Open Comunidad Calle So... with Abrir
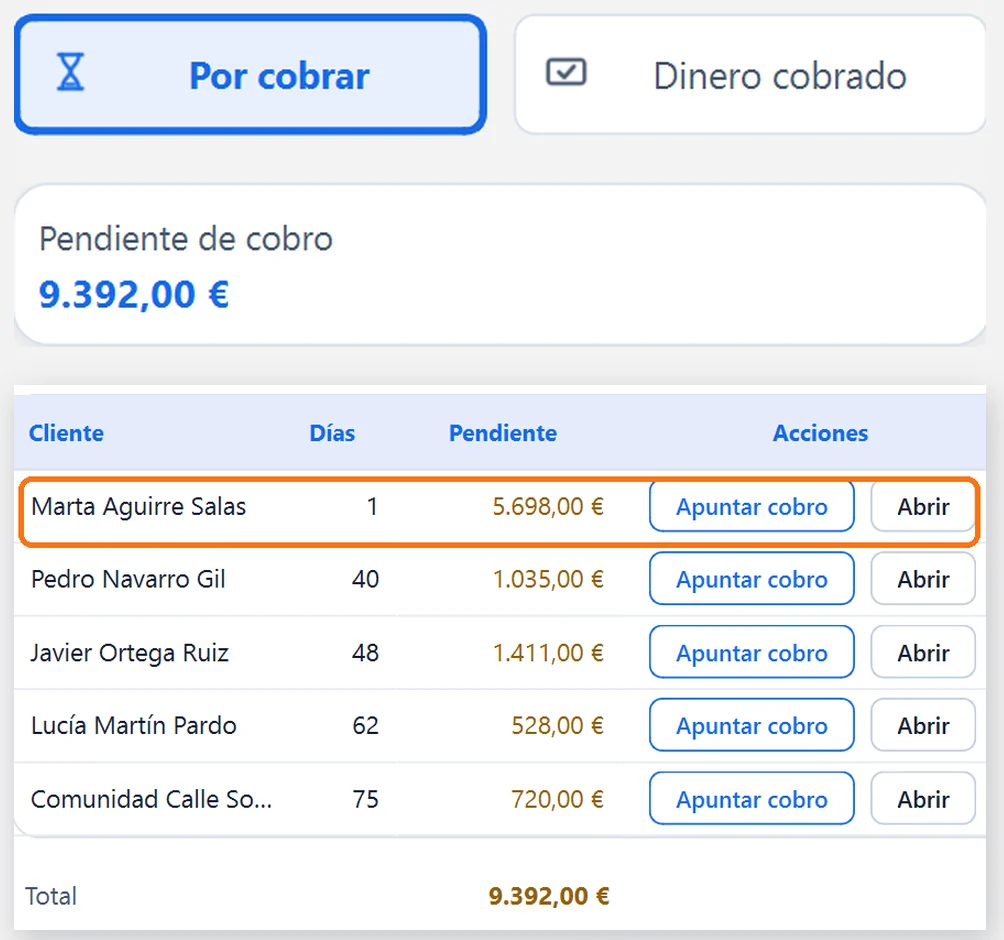 pos(923,799)
